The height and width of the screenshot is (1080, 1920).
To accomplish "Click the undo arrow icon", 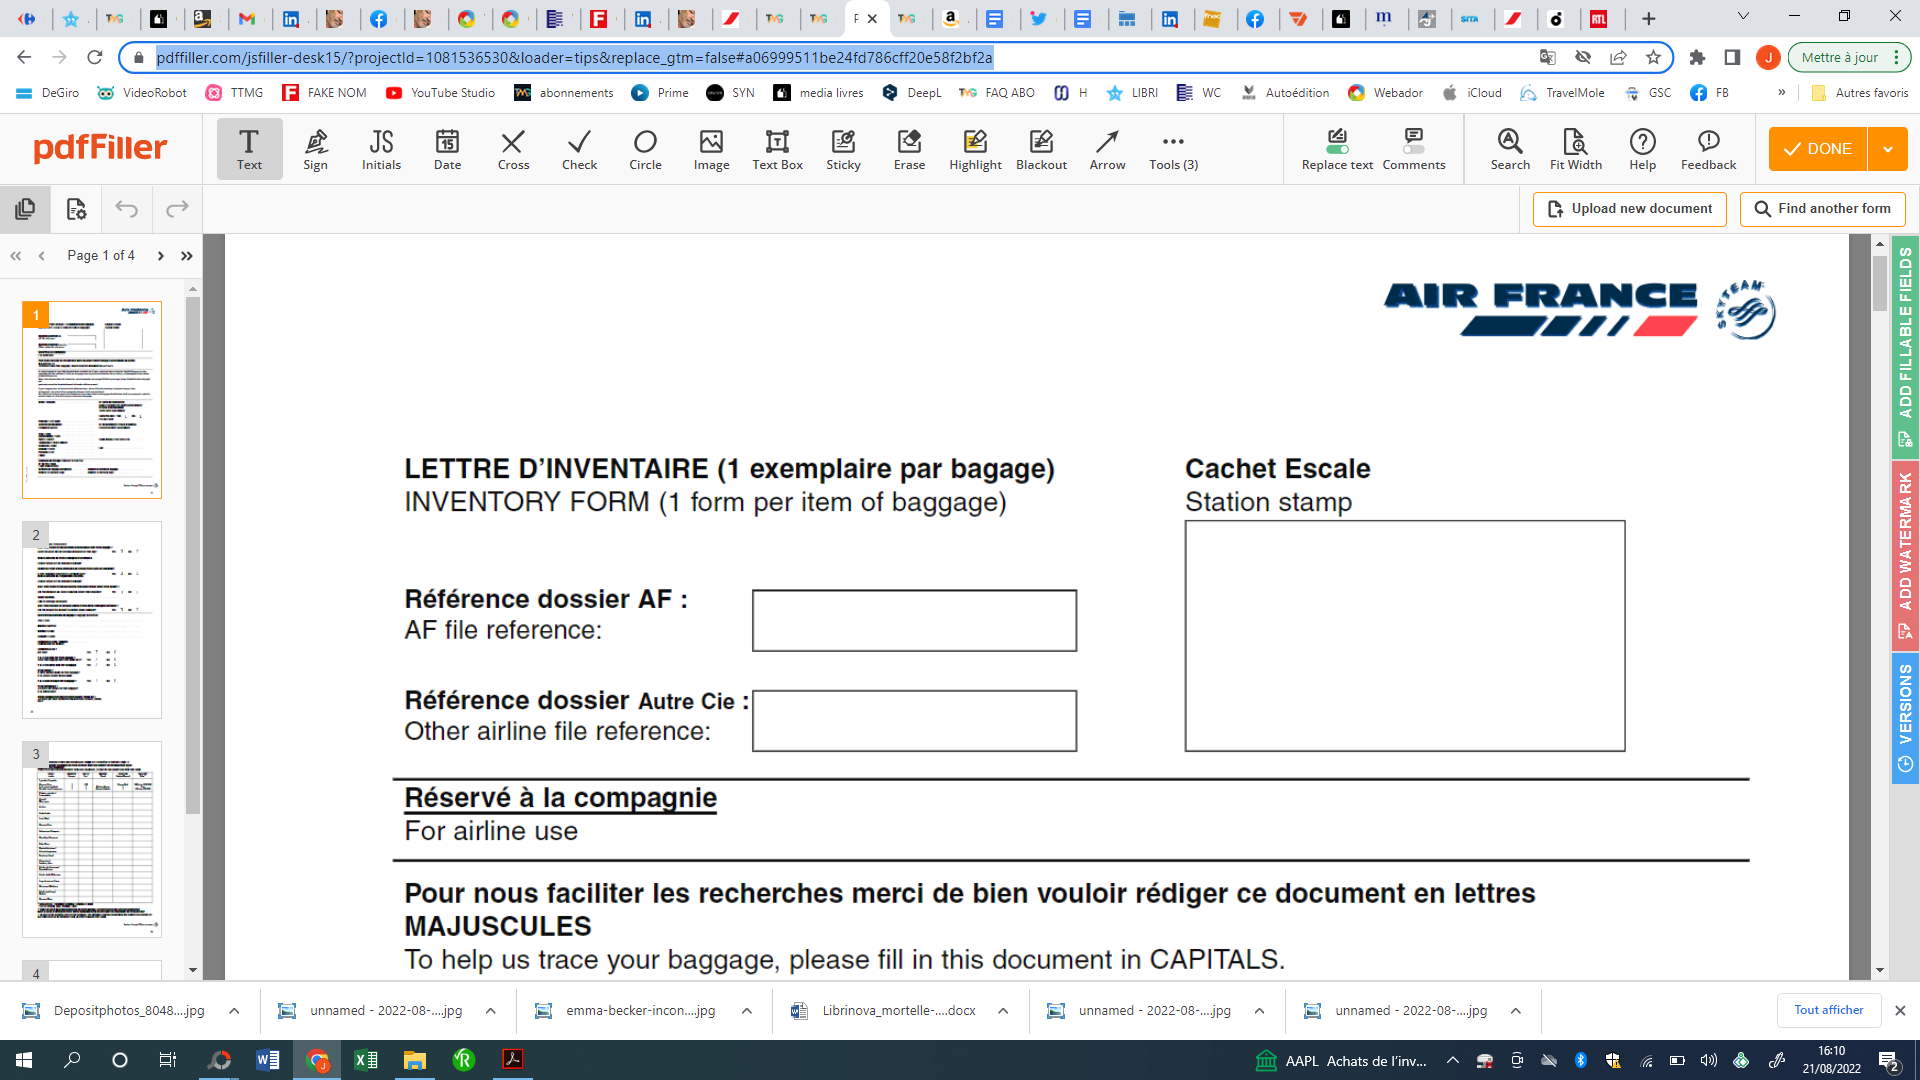I will point(126,209).
